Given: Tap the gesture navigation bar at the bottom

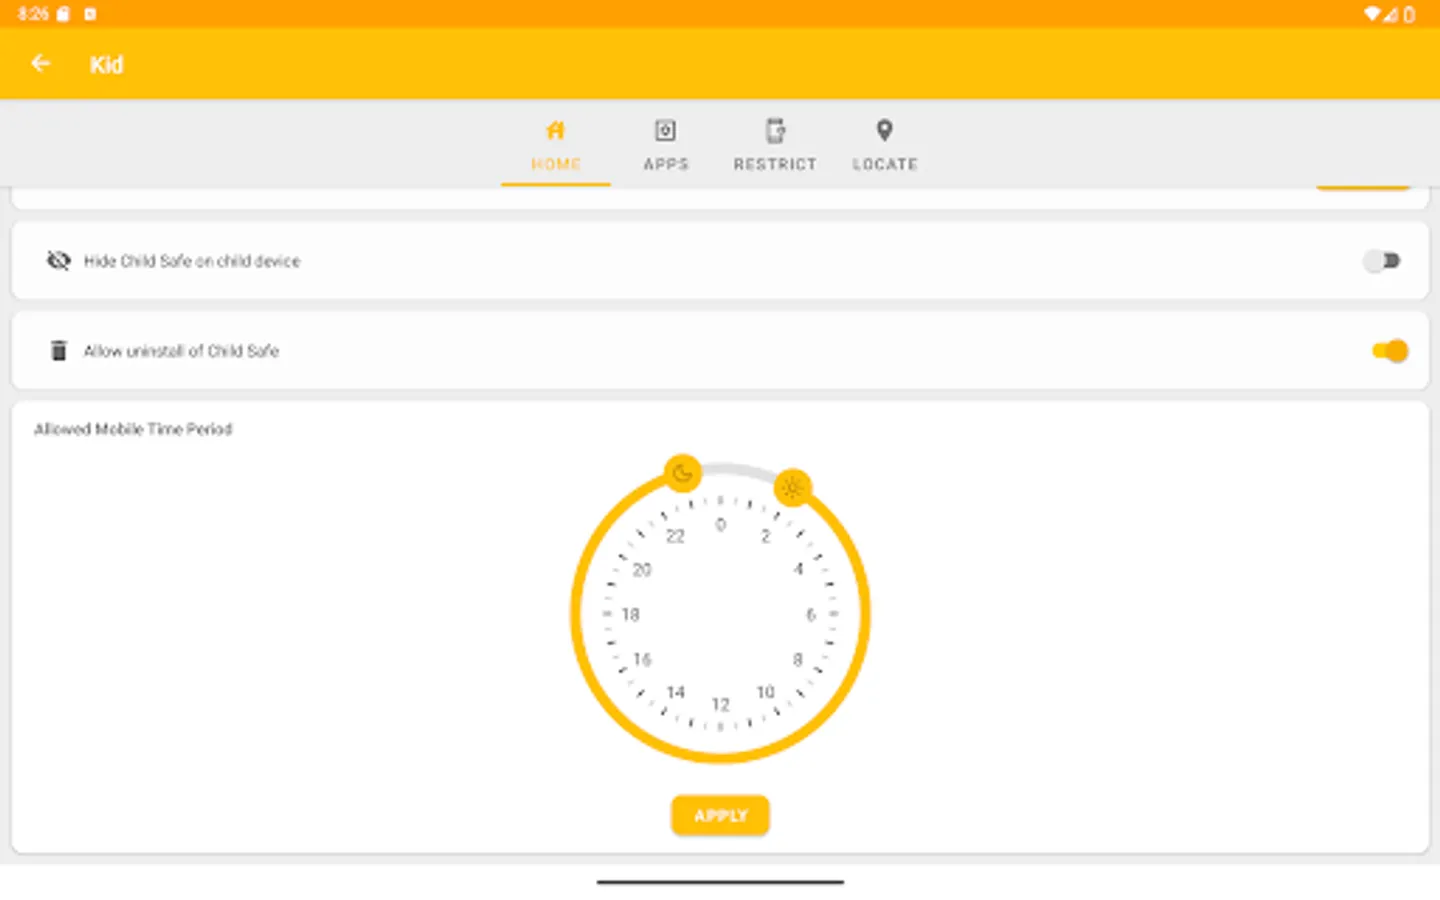Looking at the screenshot, I should [x=719, y=882].
